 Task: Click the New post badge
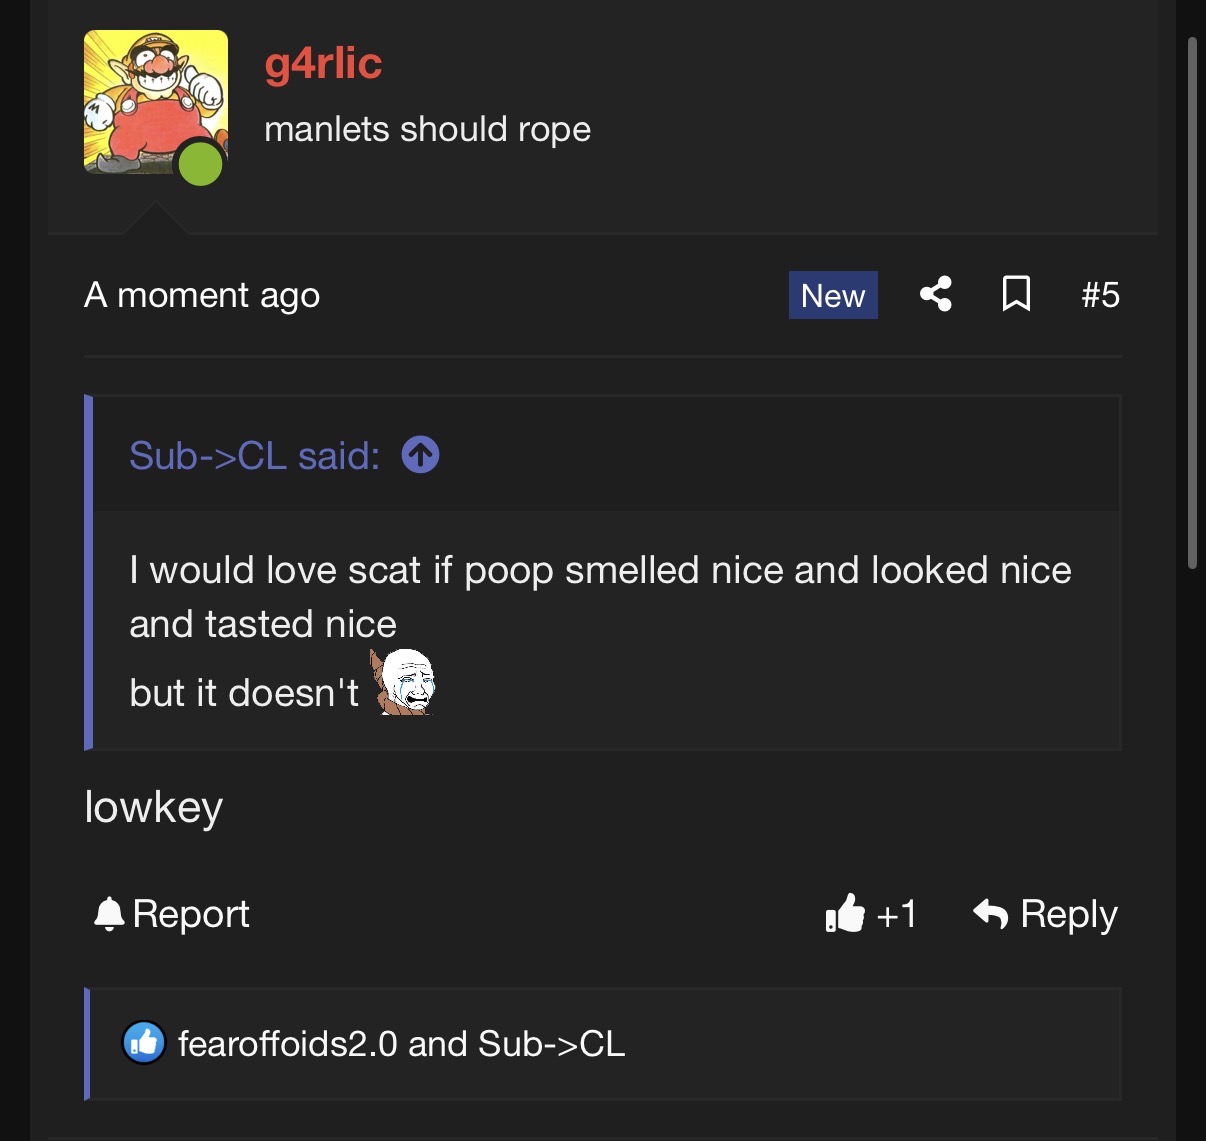click(833, 295)
